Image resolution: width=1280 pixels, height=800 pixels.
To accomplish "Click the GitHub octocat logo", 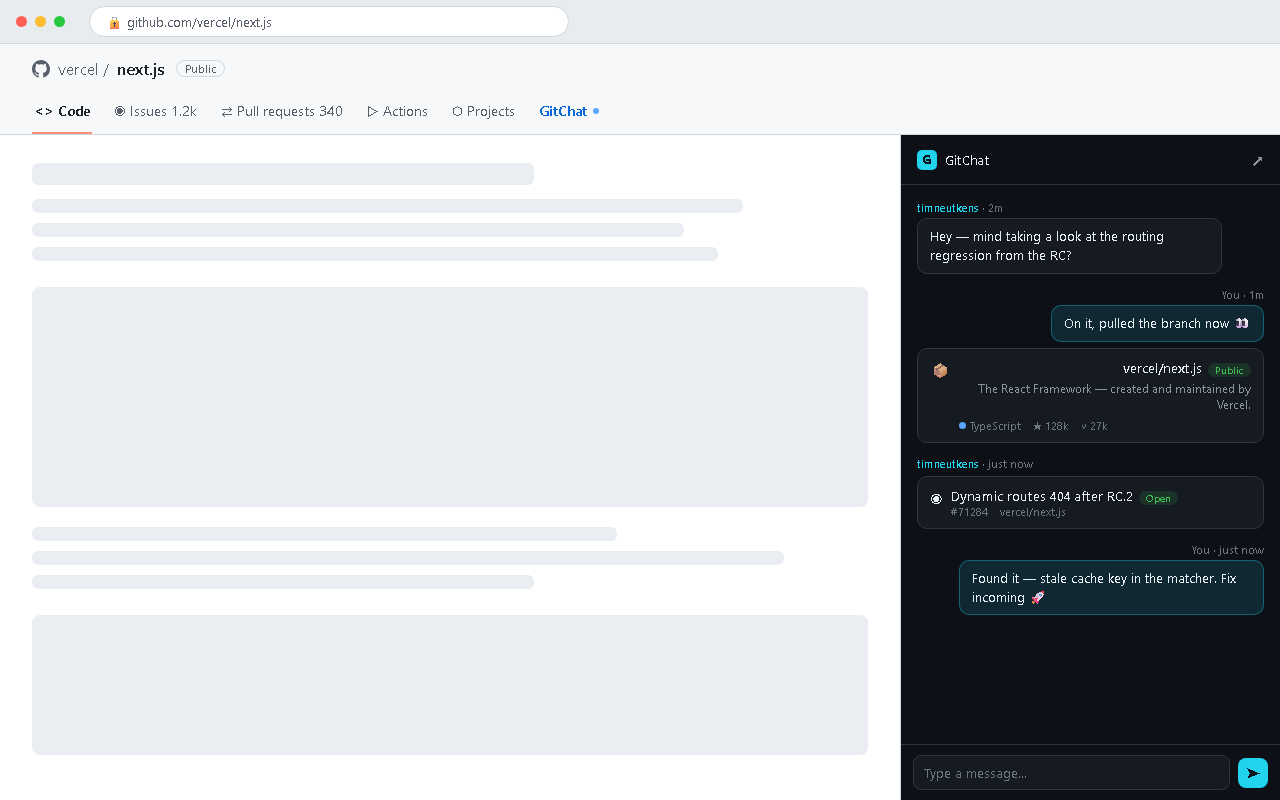I will (x=41, y=69).
